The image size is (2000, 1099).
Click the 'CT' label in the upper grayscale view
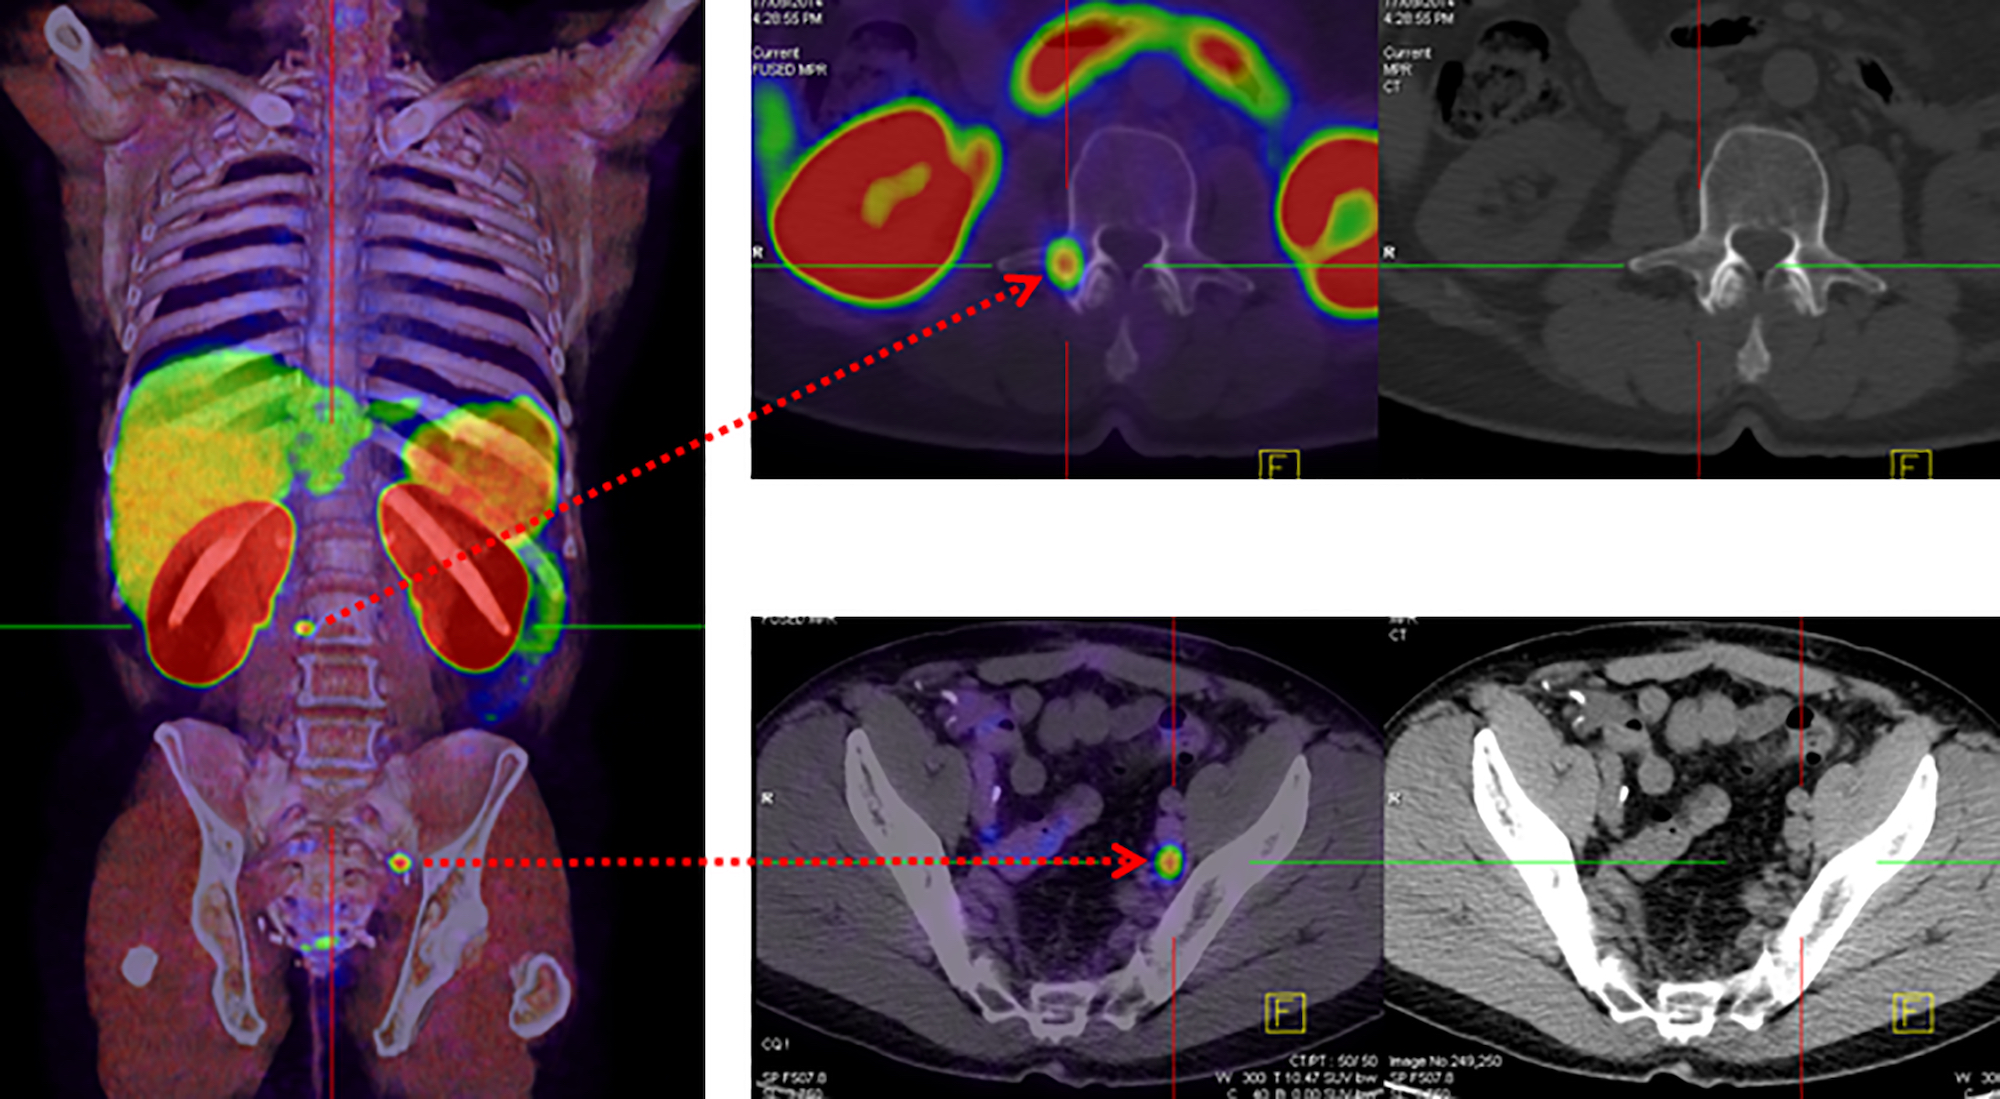1392,87
